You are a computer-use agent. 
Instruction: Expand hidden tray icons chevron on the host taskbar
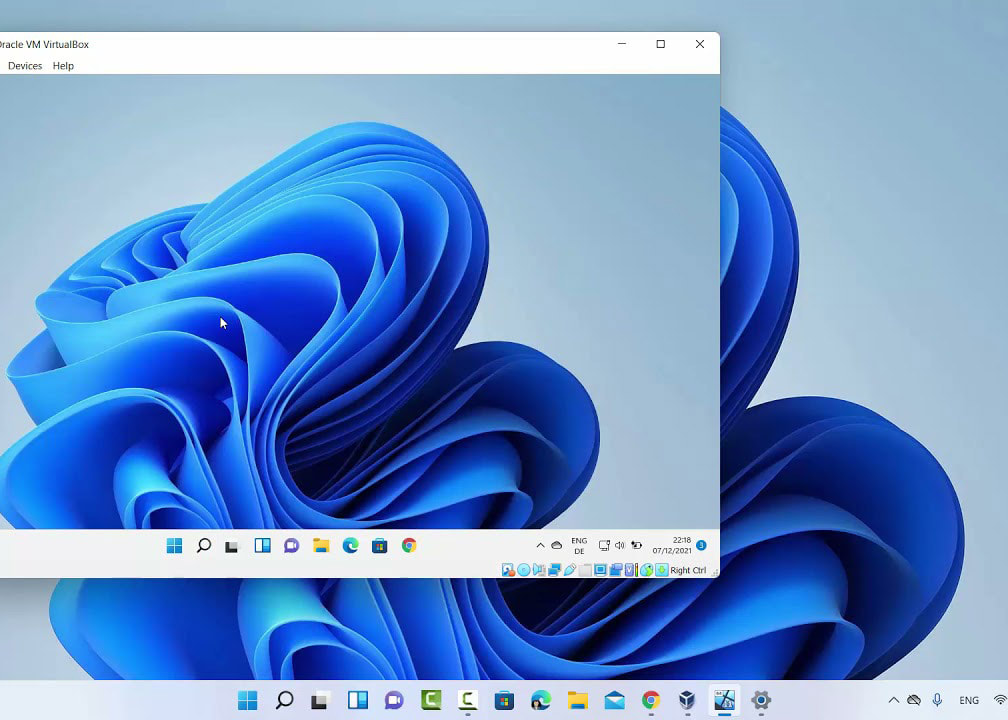pyautogui.click(x=894, y=700)
